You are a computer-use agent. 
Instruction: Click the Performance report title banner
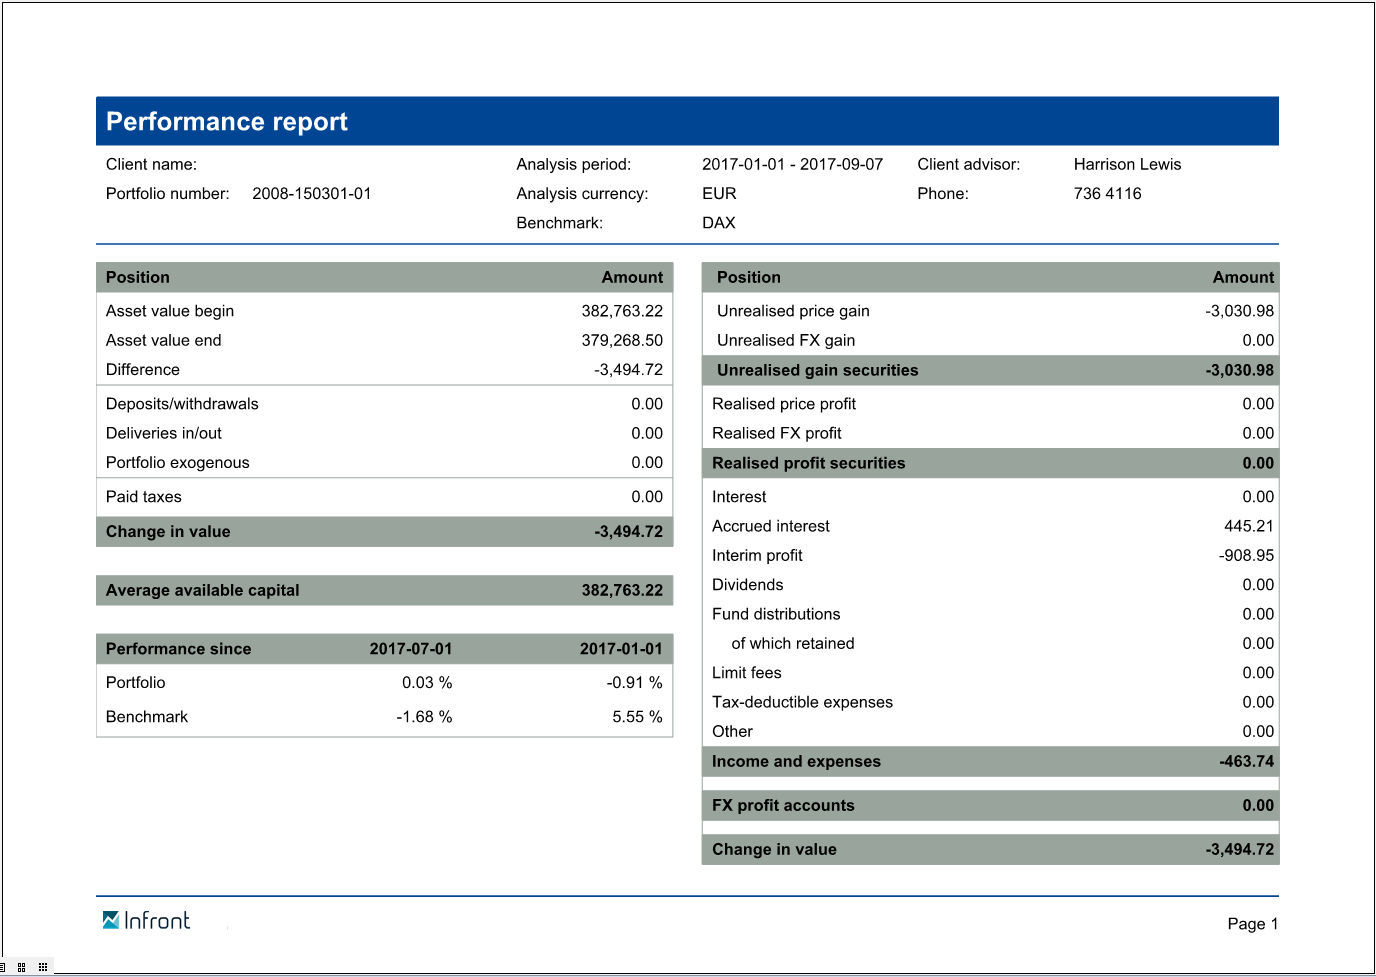686,121
